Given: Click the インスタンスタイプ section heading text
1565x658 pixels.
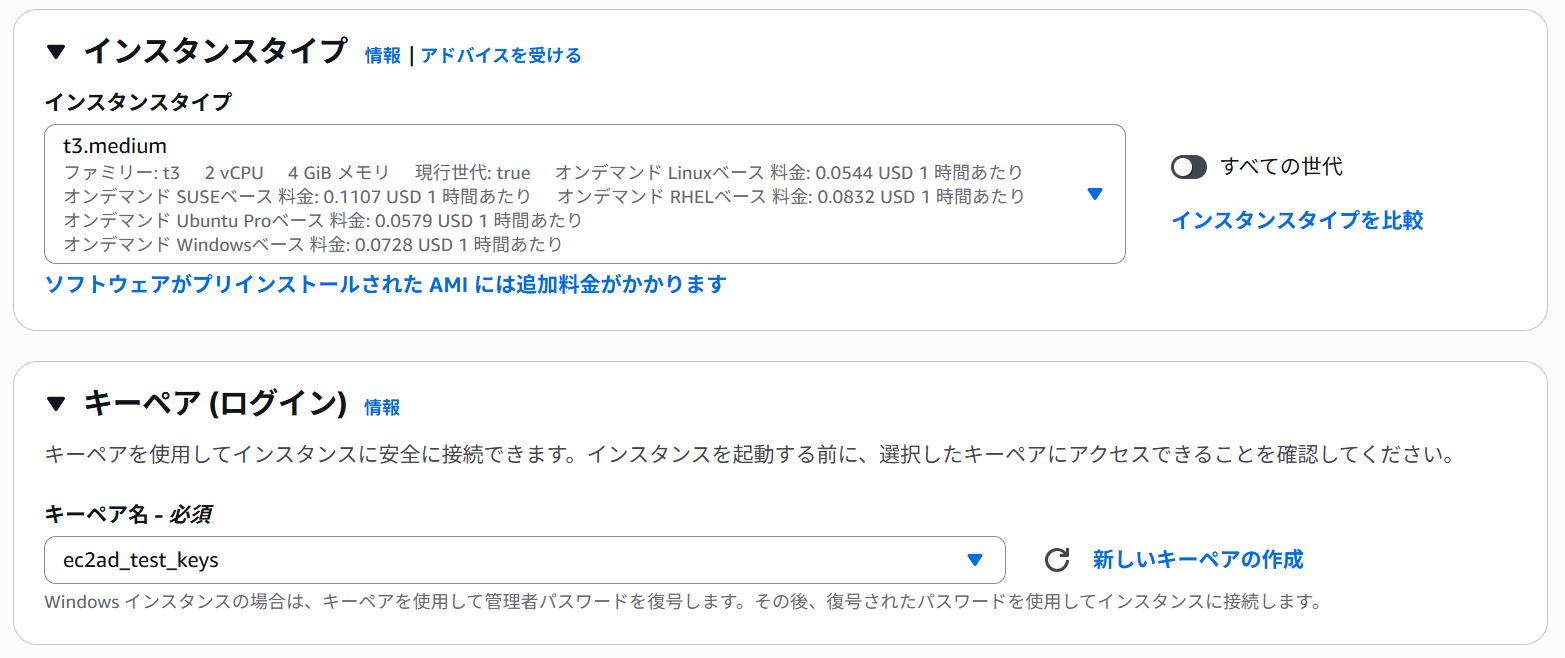Looking at the screenshot, I should [x=215, y=51].
